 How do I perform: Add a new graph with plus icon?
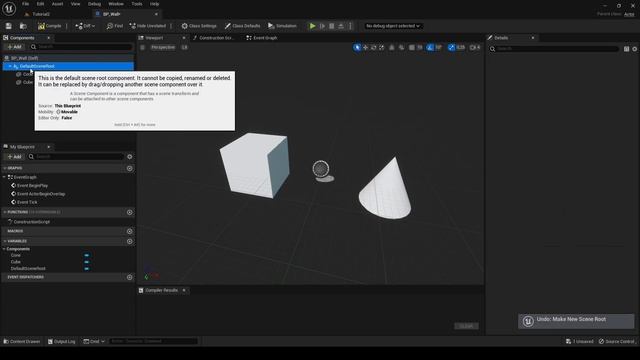point(129,168)
